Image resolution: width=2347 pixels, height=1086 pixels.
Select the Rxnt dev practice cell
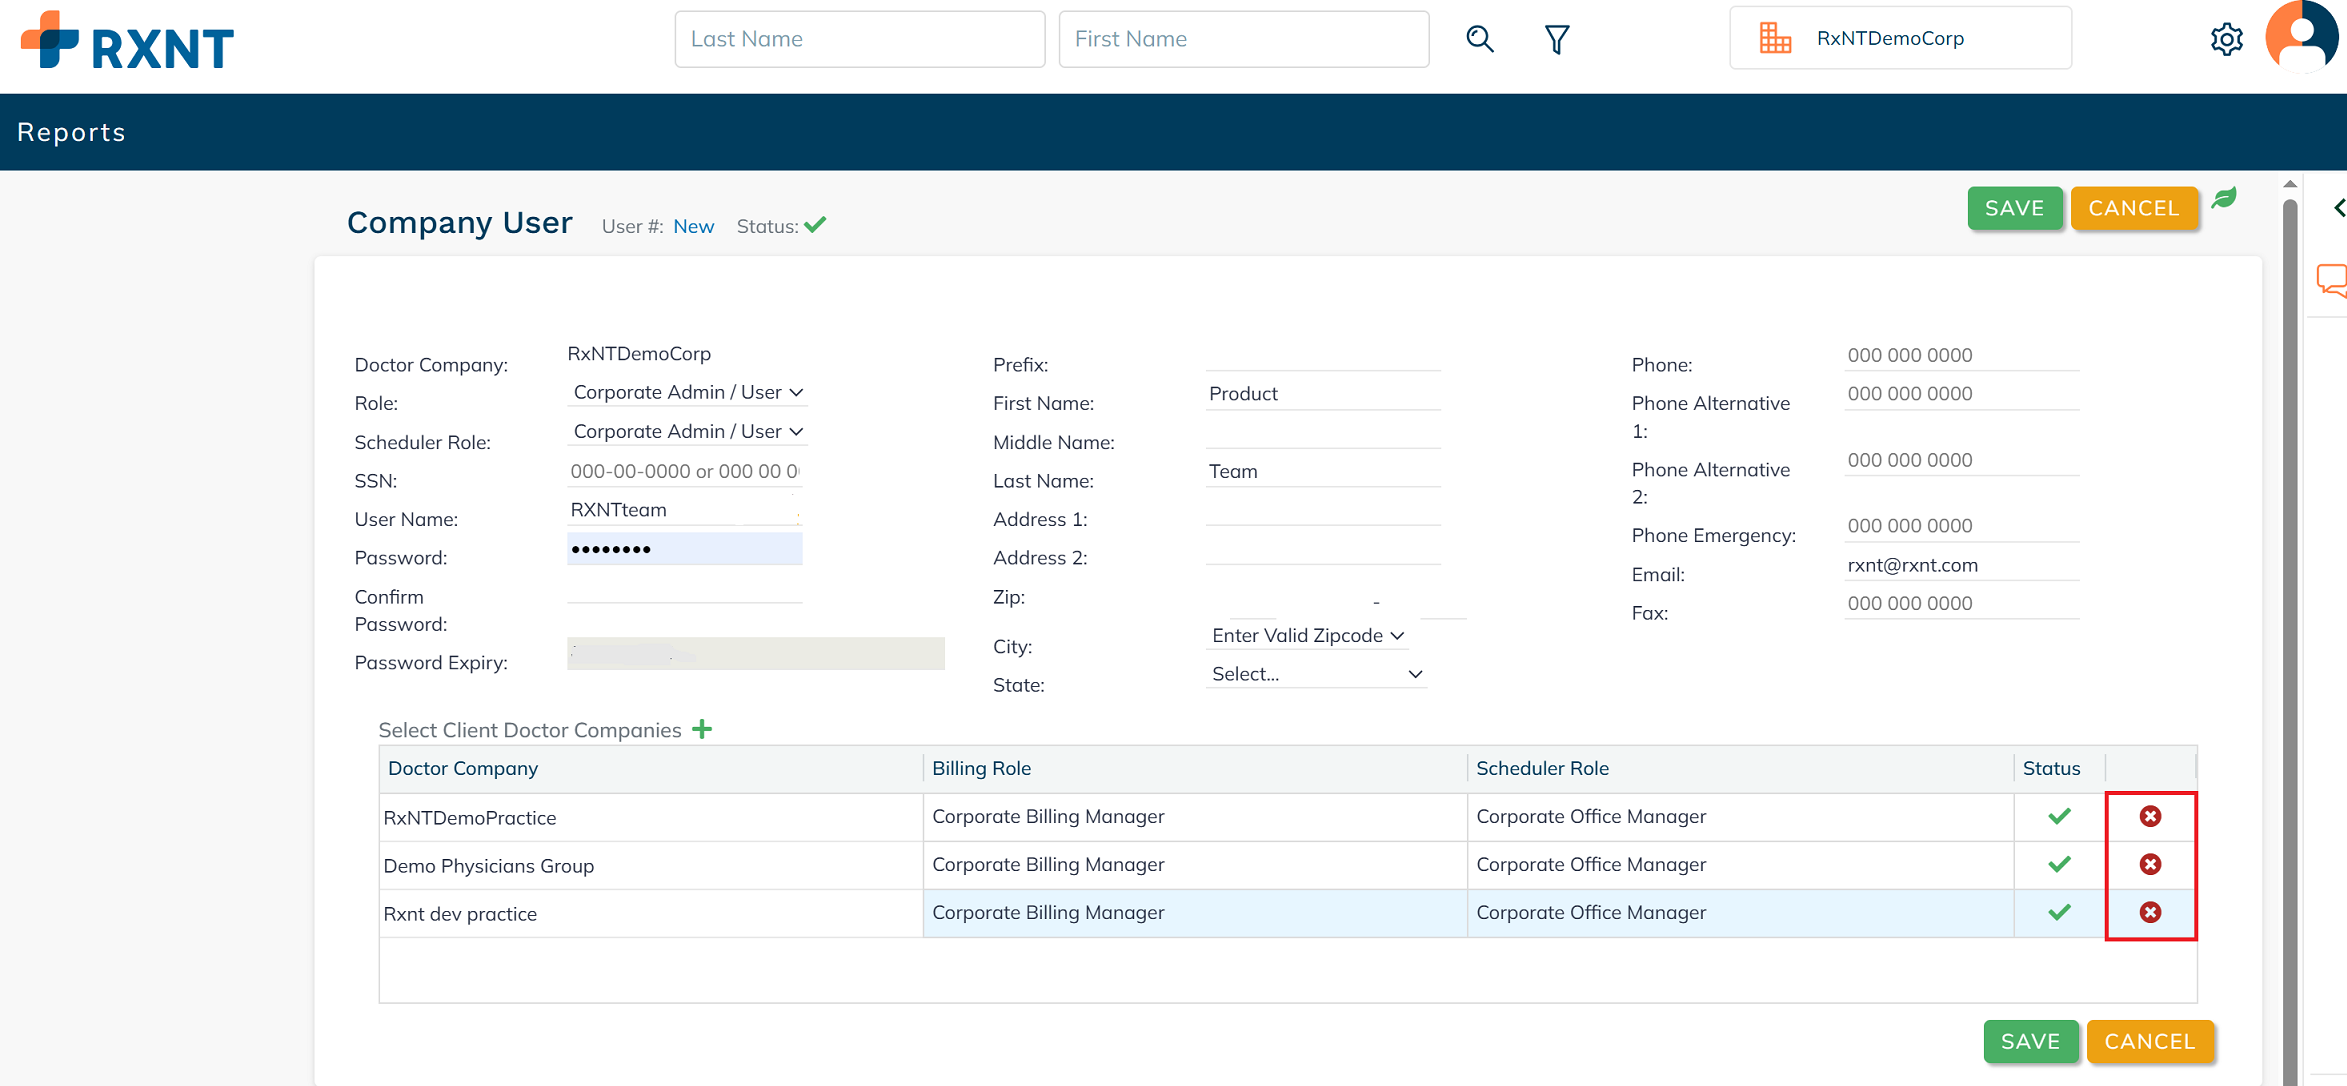tap(651, 913)
